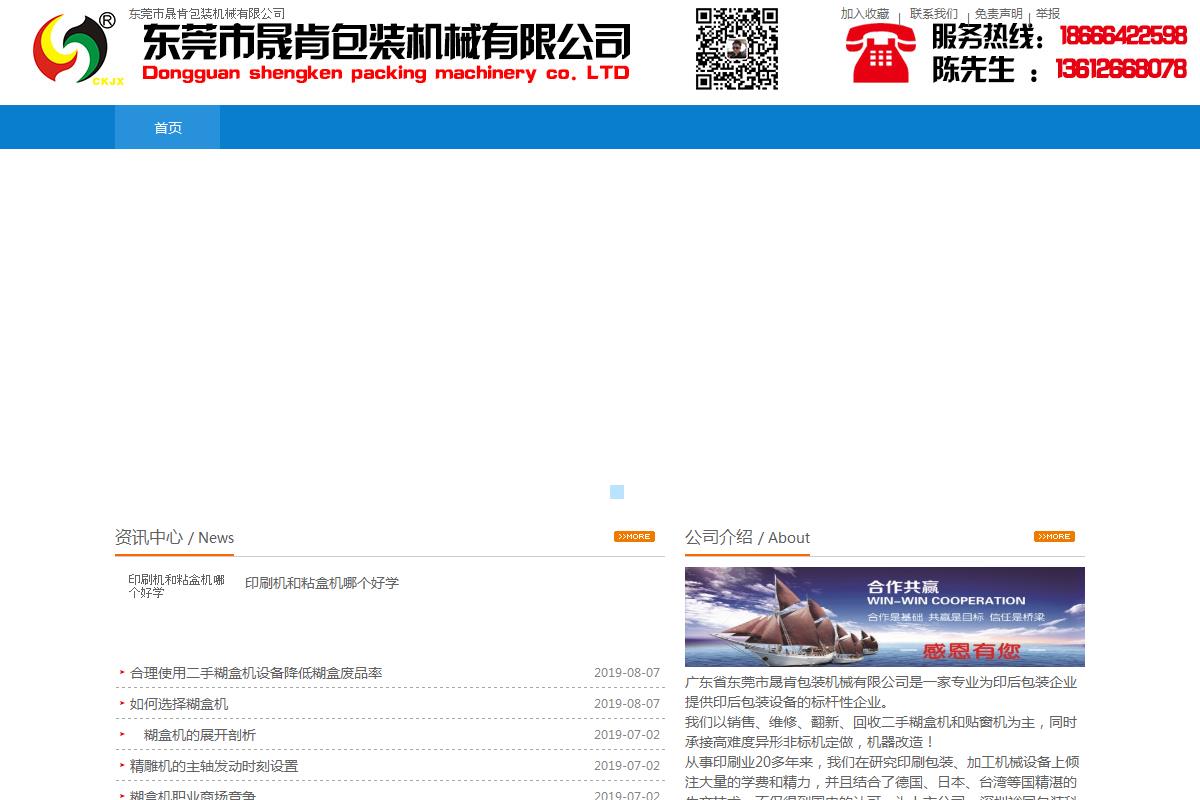Click the service hotline number 18666422598
This screenshot has height=800, width=1200.
click(x=1122, y=36)
